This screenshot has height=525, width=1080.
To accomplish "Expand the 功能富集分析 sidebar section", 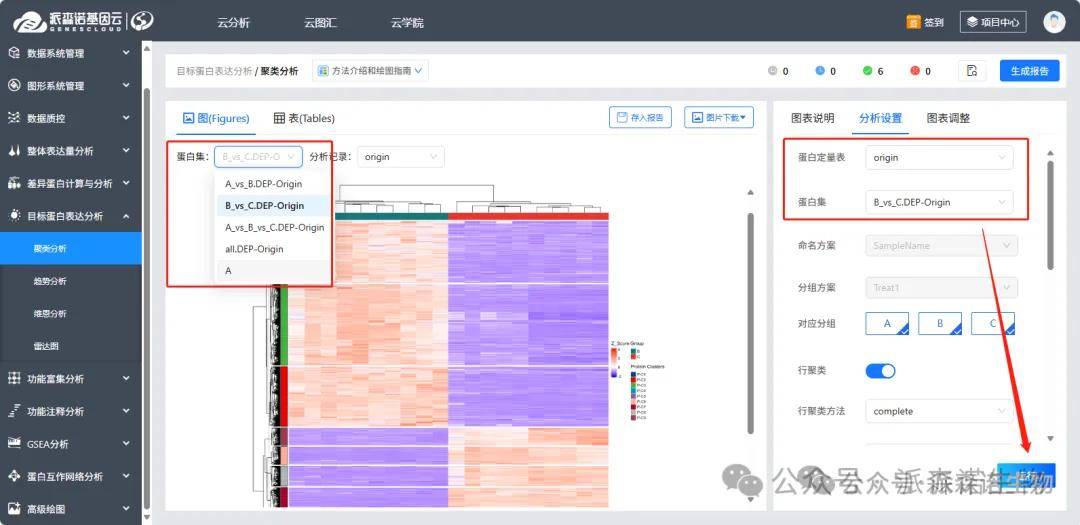I will coord(70,379).
